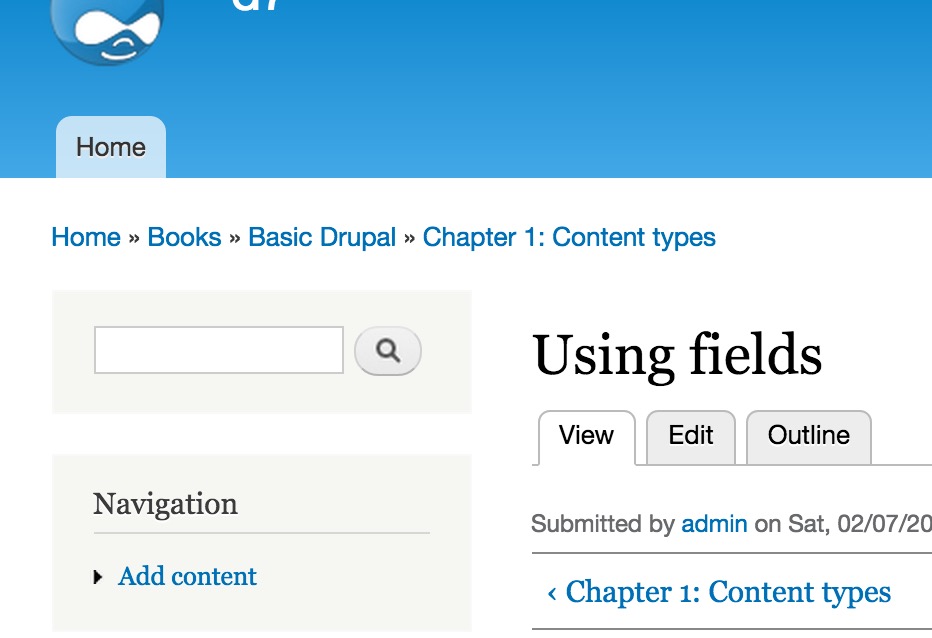Select the View tab

[586, 436]
